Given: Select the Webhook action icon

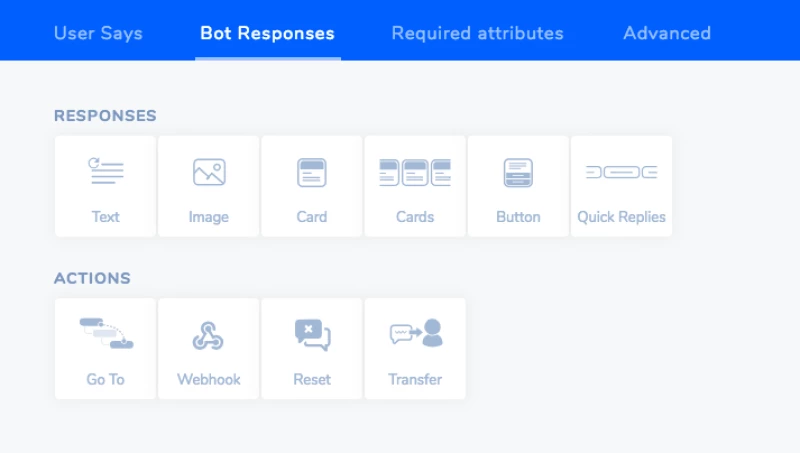Looking at the screenshot, I should [209, 336].
